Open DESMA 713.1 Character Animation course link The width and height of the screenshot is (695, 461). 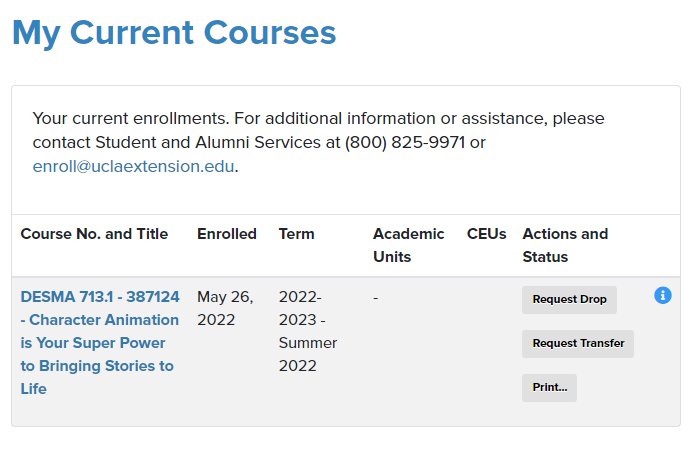tap(100, 343)
